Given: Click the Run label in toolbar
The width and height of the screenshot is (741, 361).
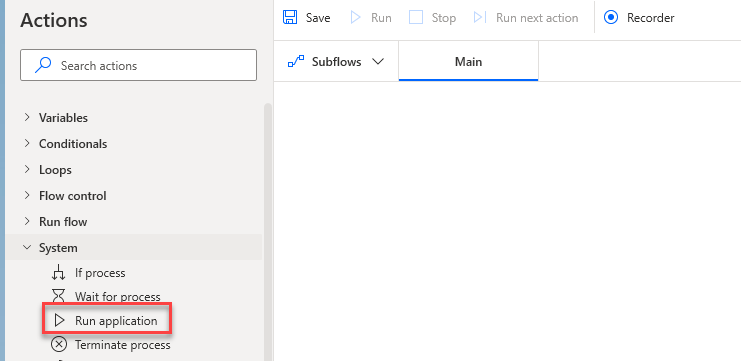Looking at the screenshot, I should click(x=381, y=18).
